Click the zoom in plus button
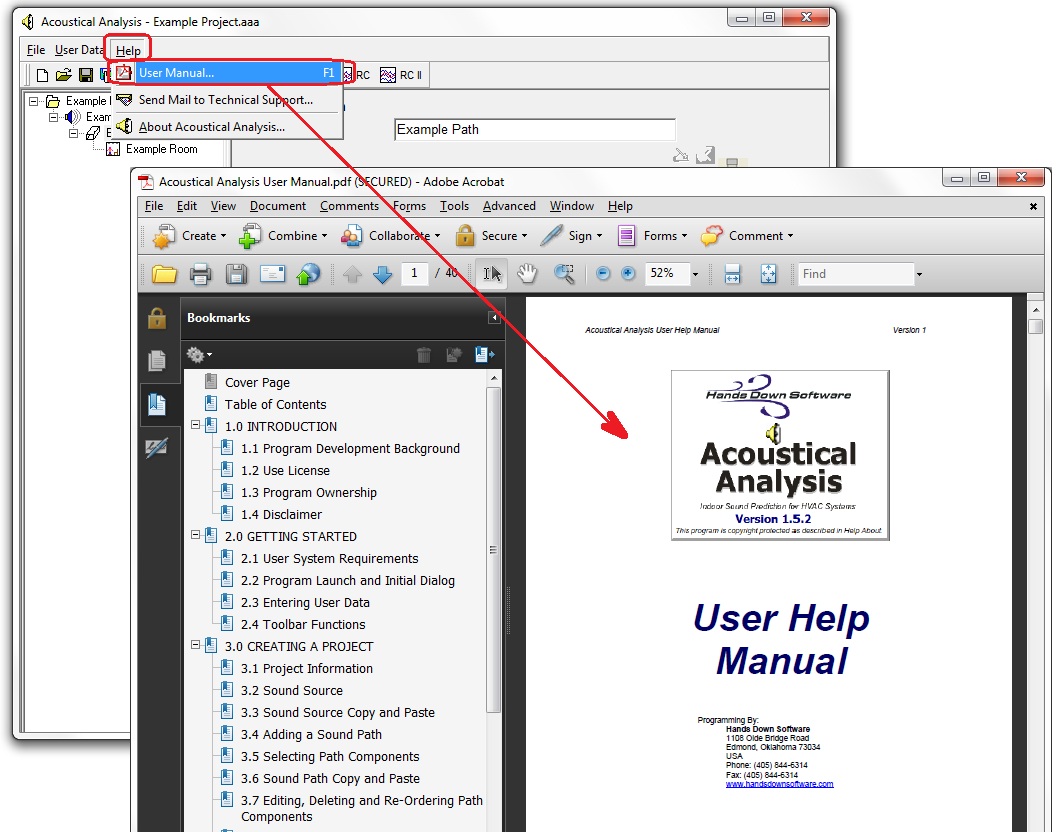Viewport: 1057px width, 832px height. (x=628, y=273)
